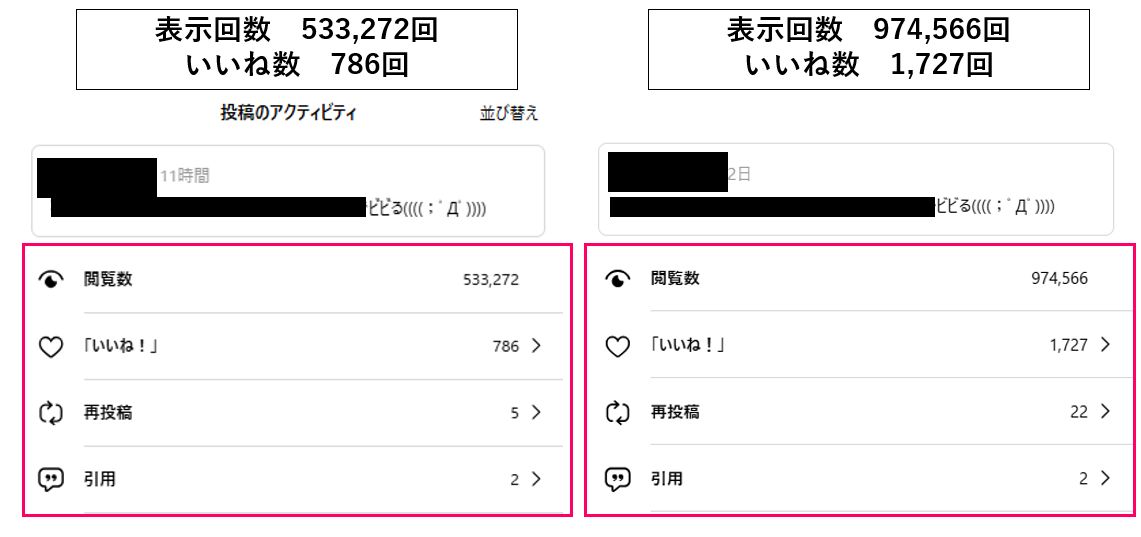Click the repost arrows icon in right panel
This screenshot has width=1141, height=537.
618,412
